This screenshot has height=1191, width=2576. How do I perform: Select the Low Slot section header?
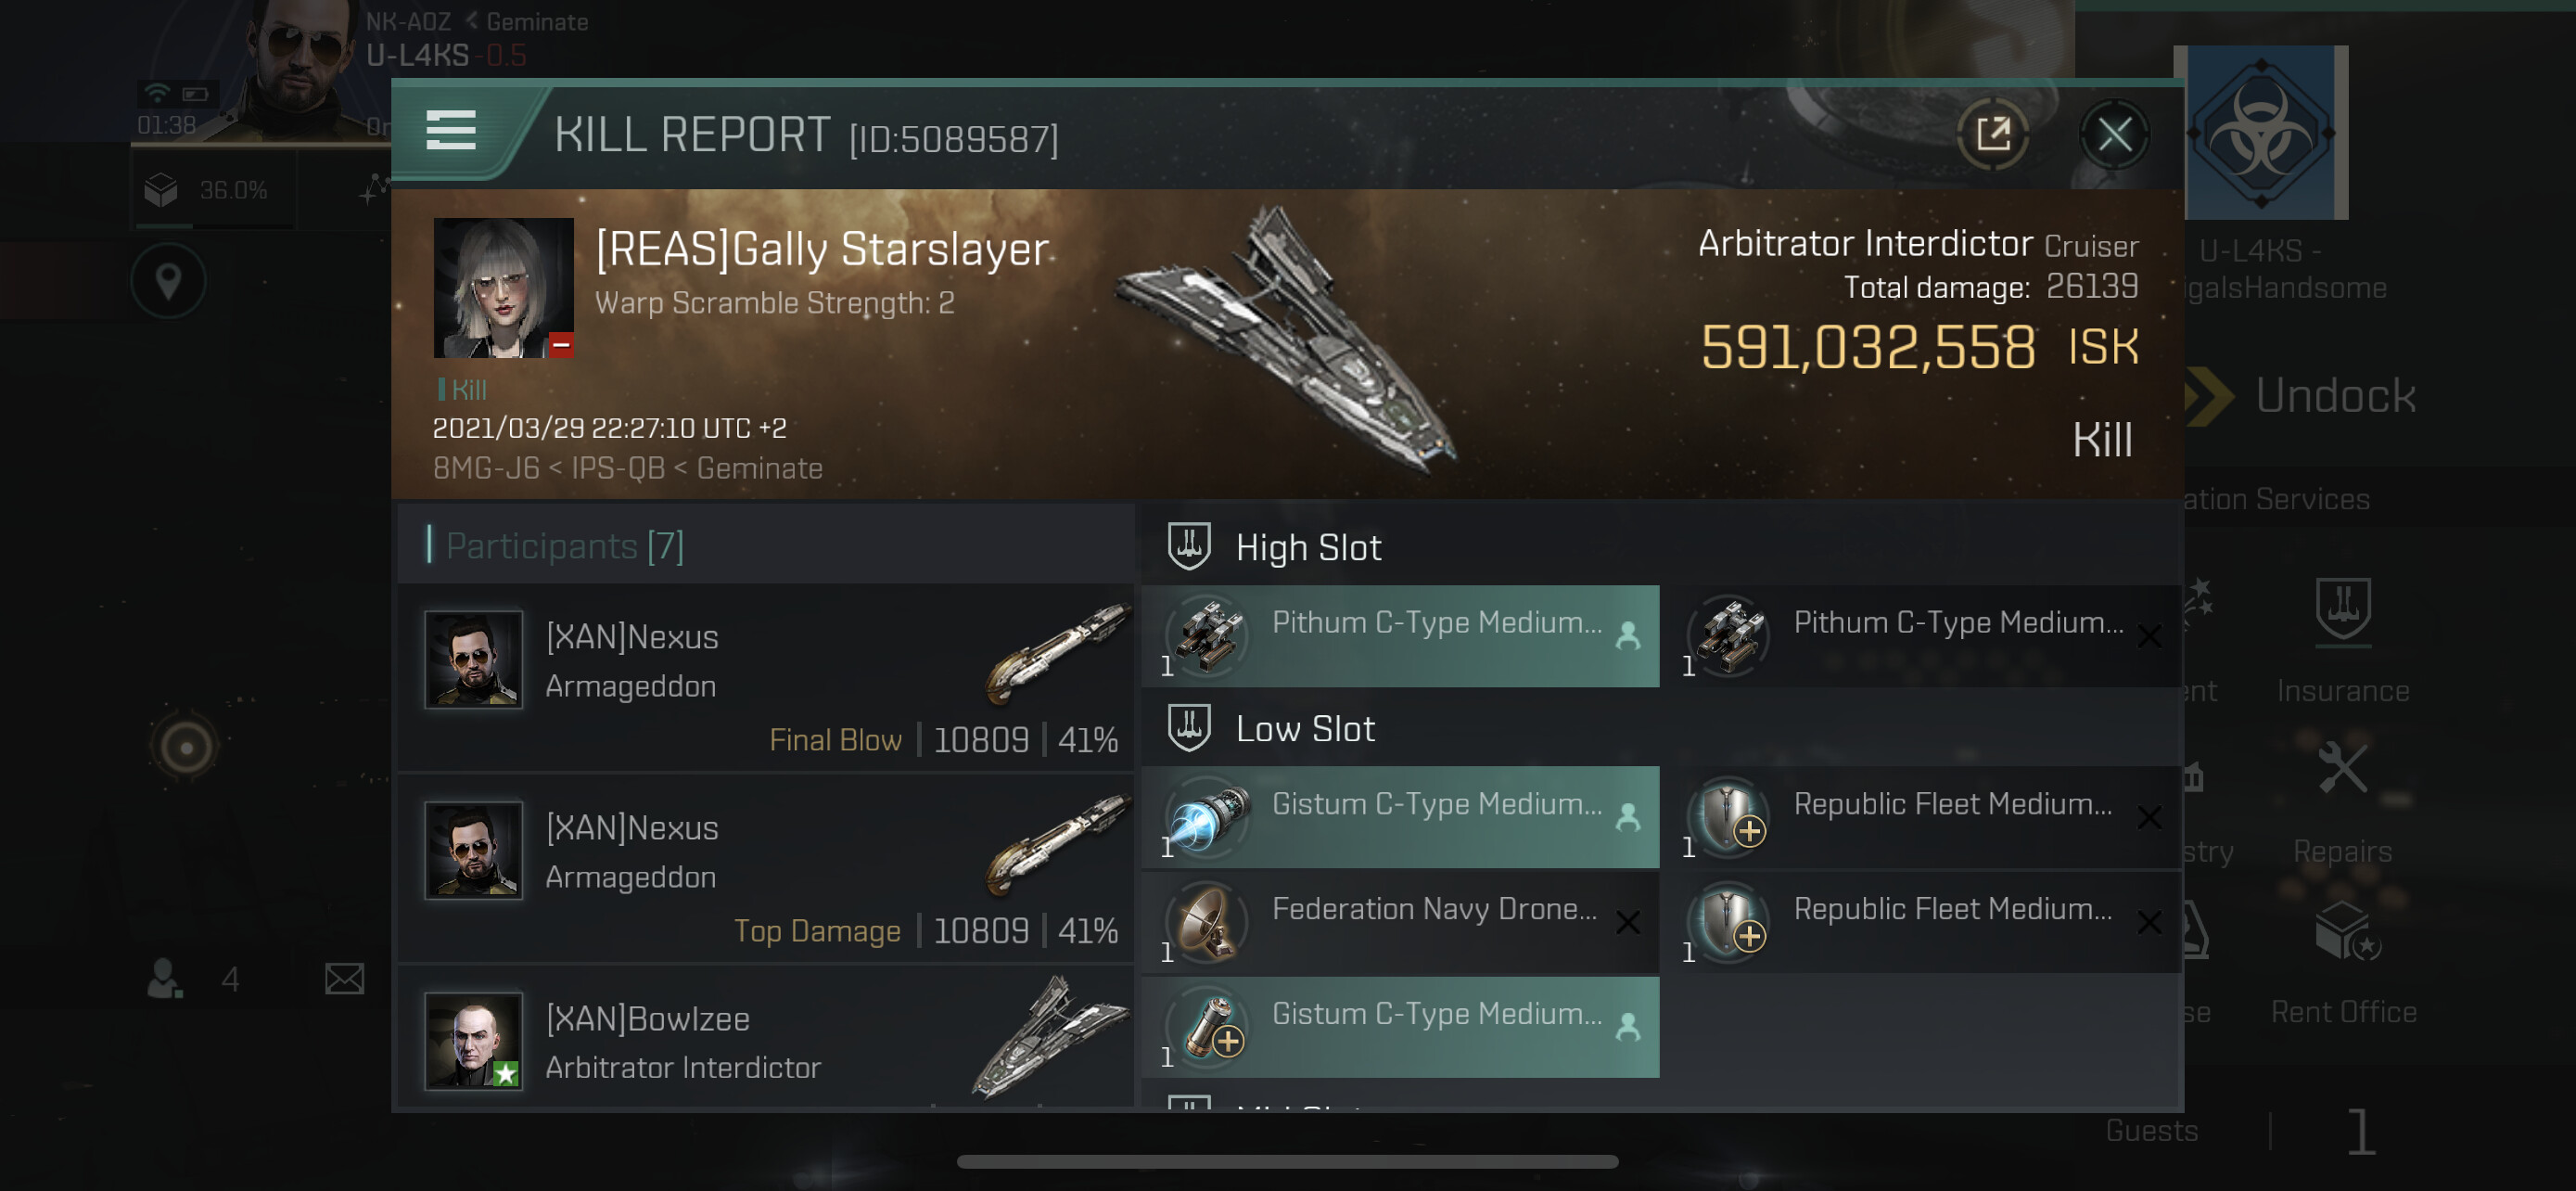click(x=1304, y=728)
